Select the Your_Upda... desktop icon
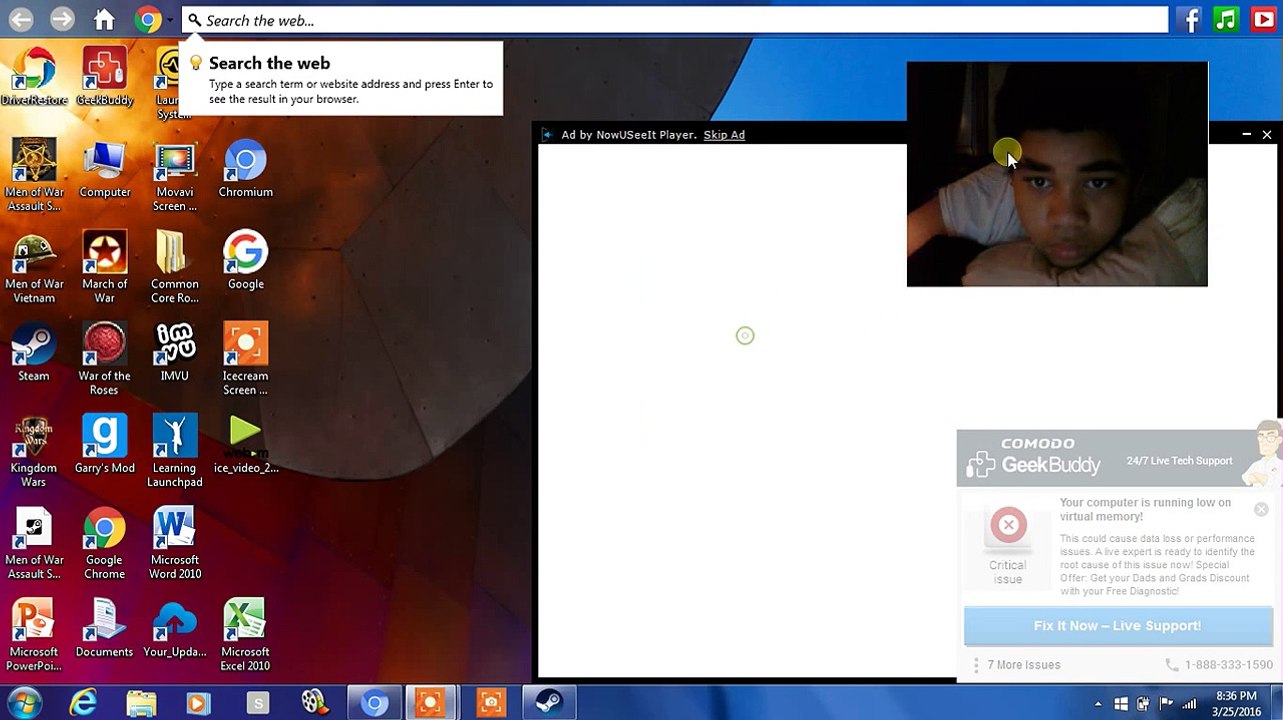Screen dimensions: 1283x720 pos(174,630)
